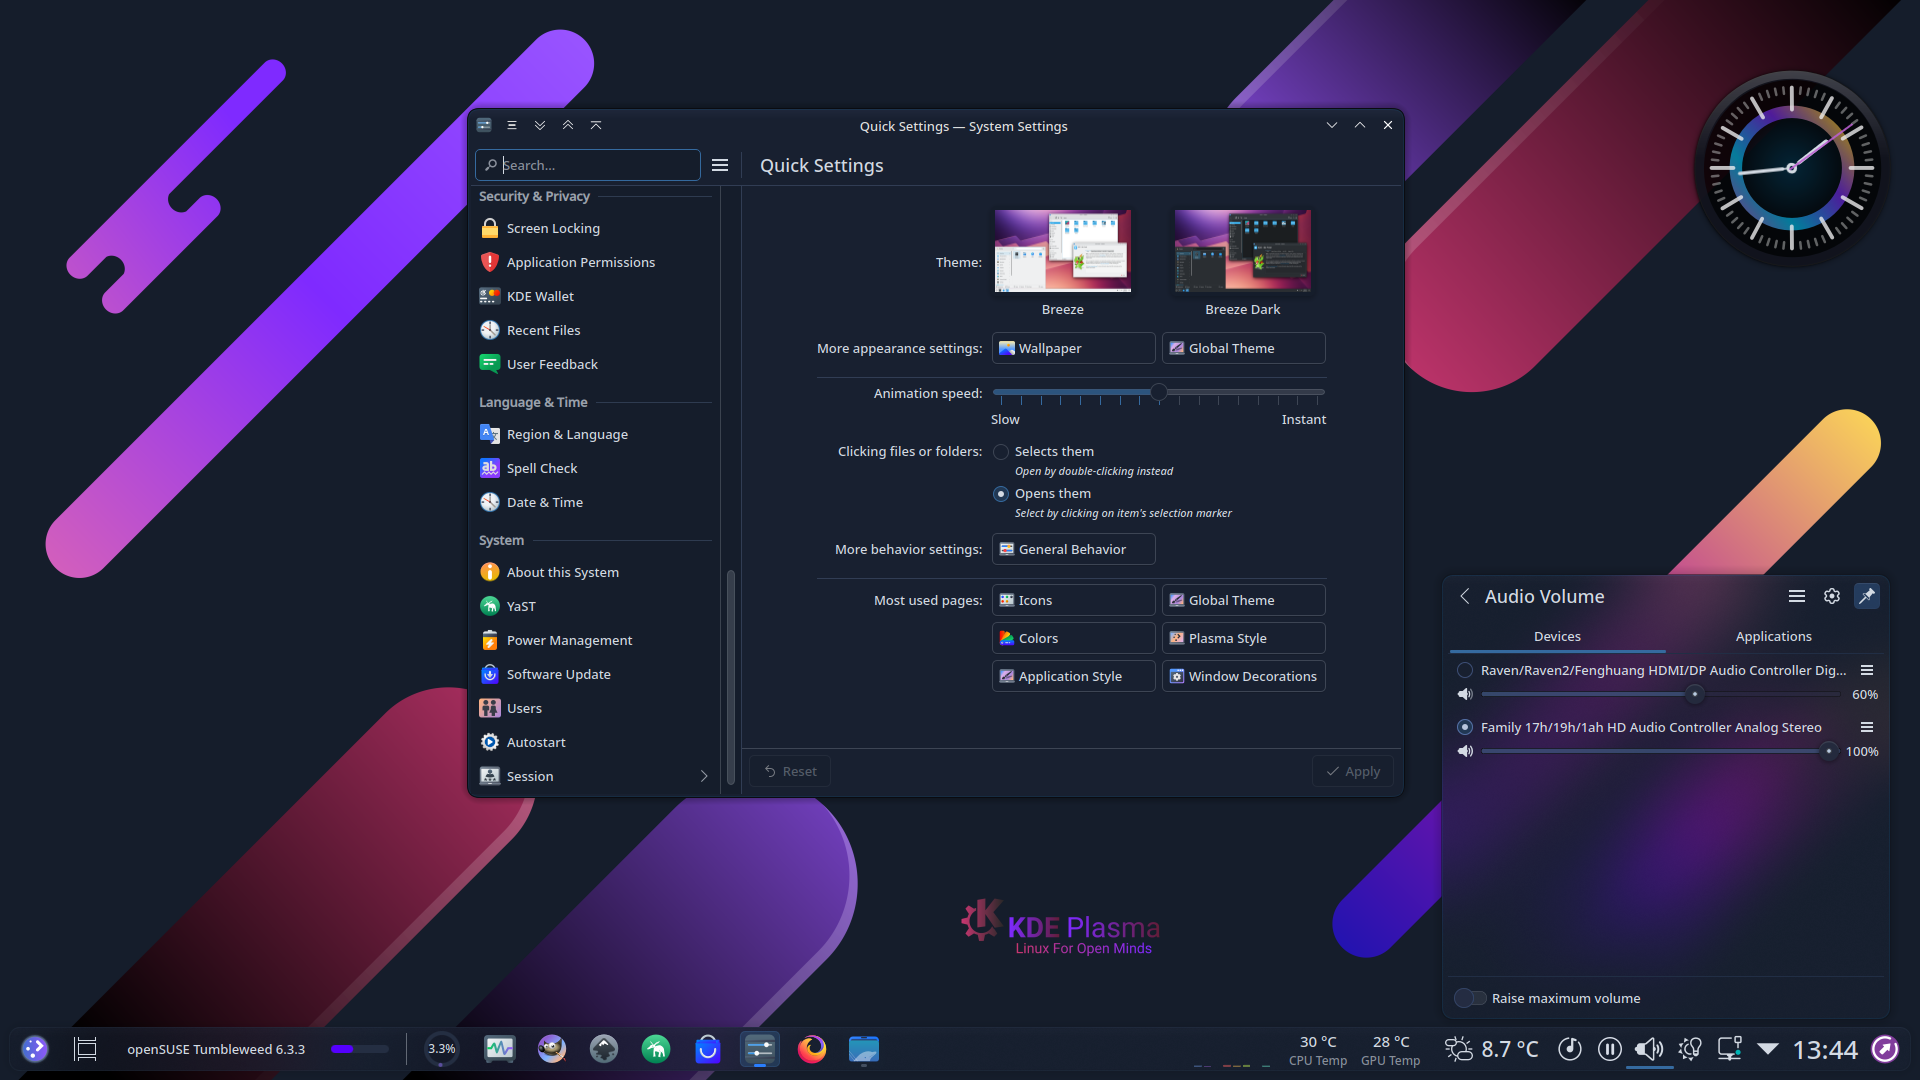Click the double-down chevron in title bar
This screenshot has width=1920, height=1080.
(x=540, y=125)
